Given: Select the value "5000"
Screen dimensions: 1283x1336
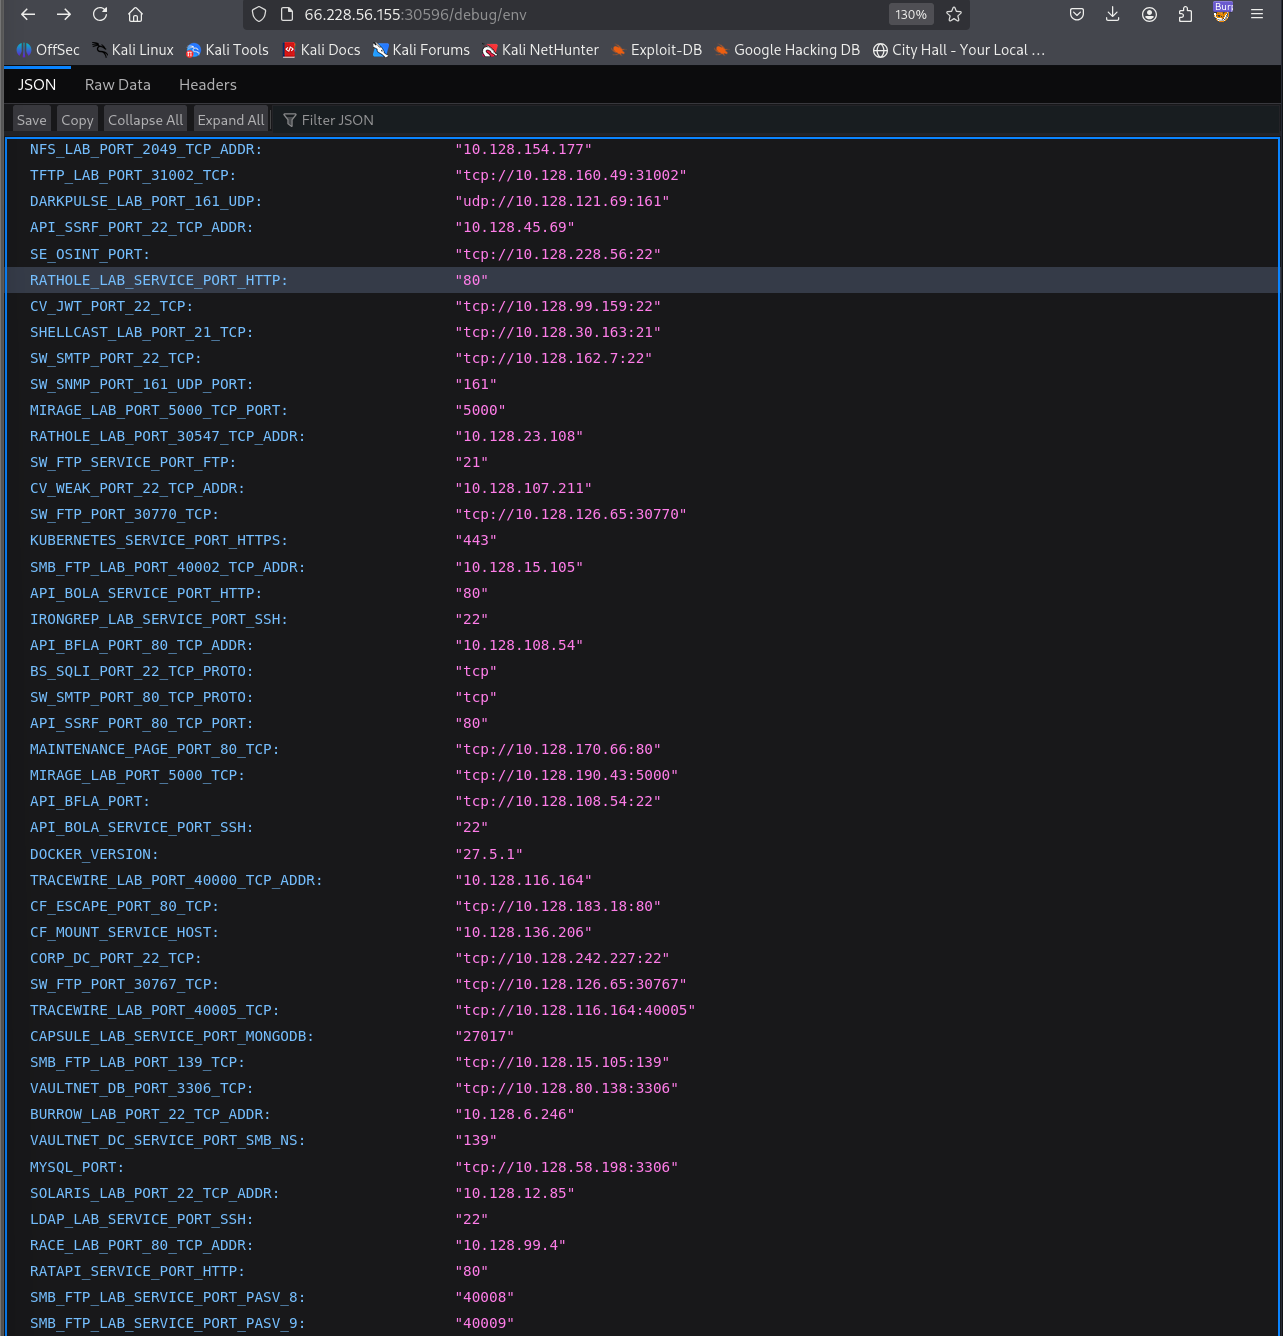Looking at the screenshot, I should click(480, 410).
